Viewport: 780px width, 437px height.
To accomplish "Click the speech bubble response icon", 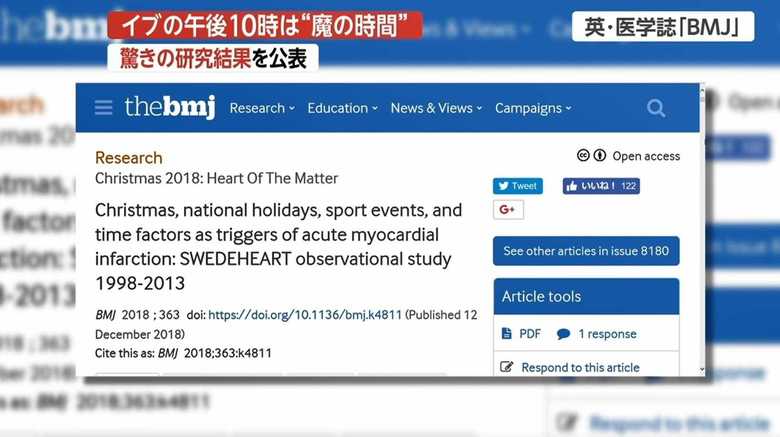I will click(563, 334).
